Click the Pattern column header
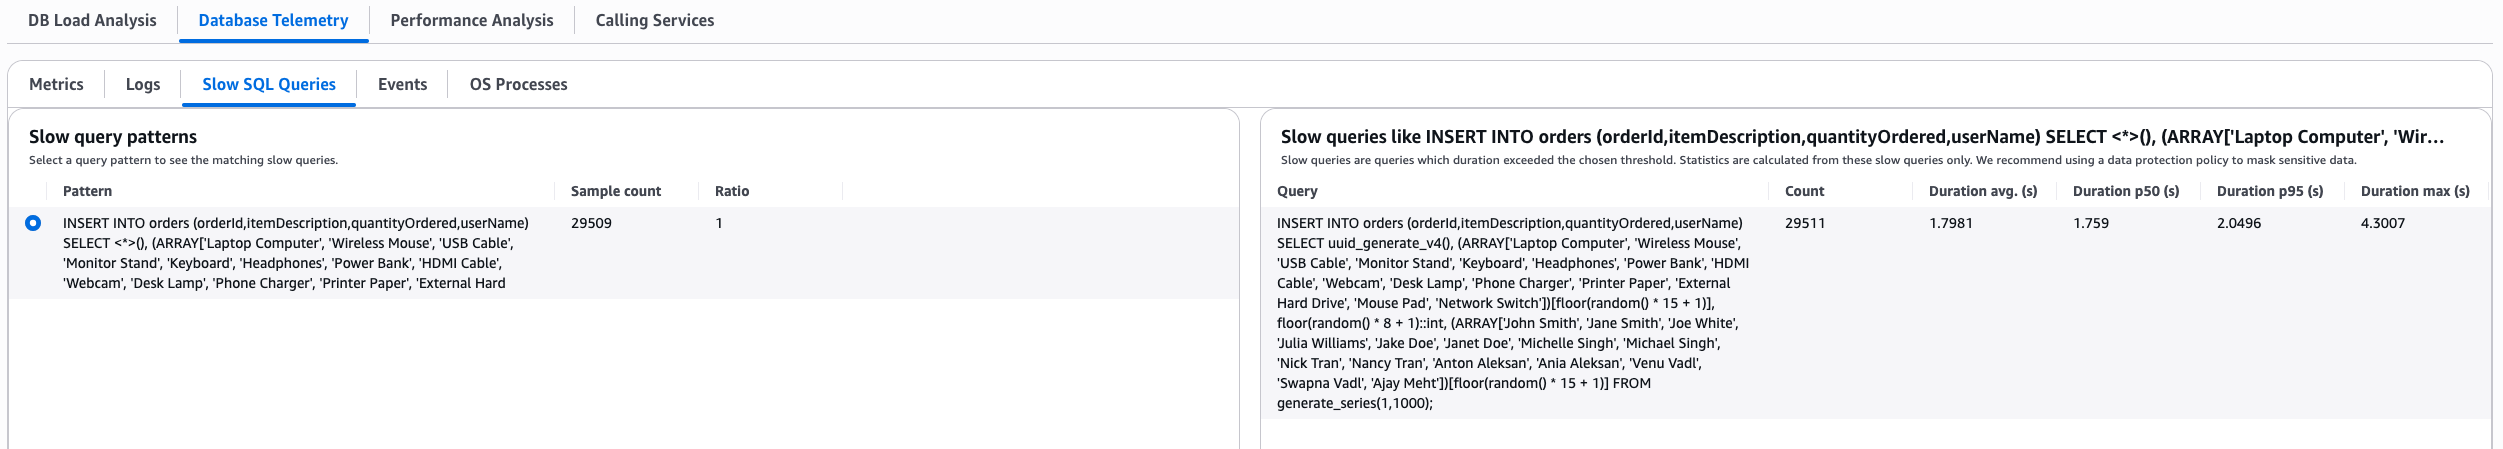 point(87,191)
